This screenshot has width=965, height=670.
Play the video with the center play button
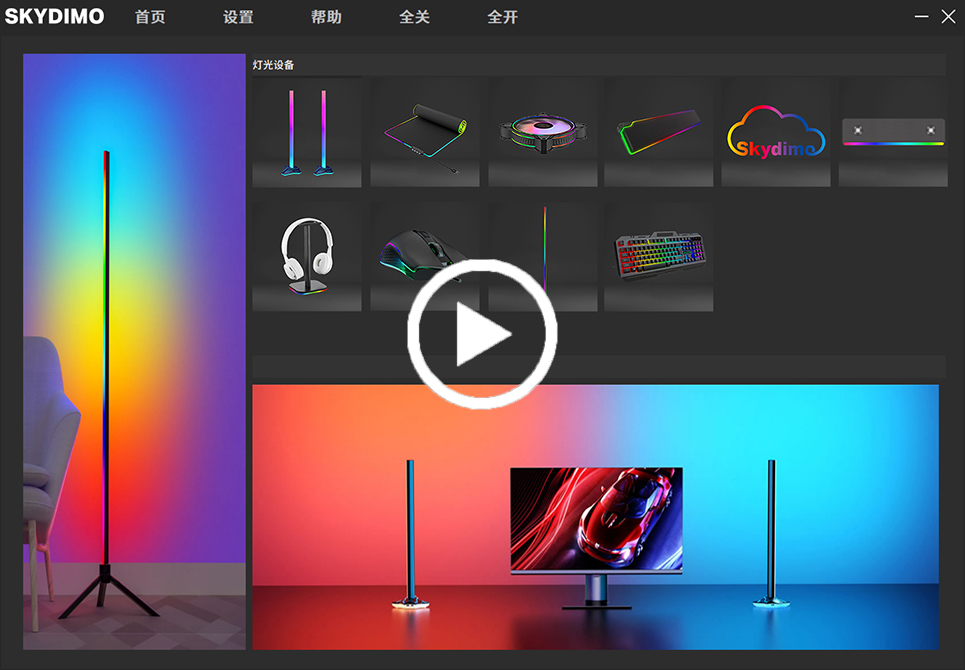[x=482, y=334]
